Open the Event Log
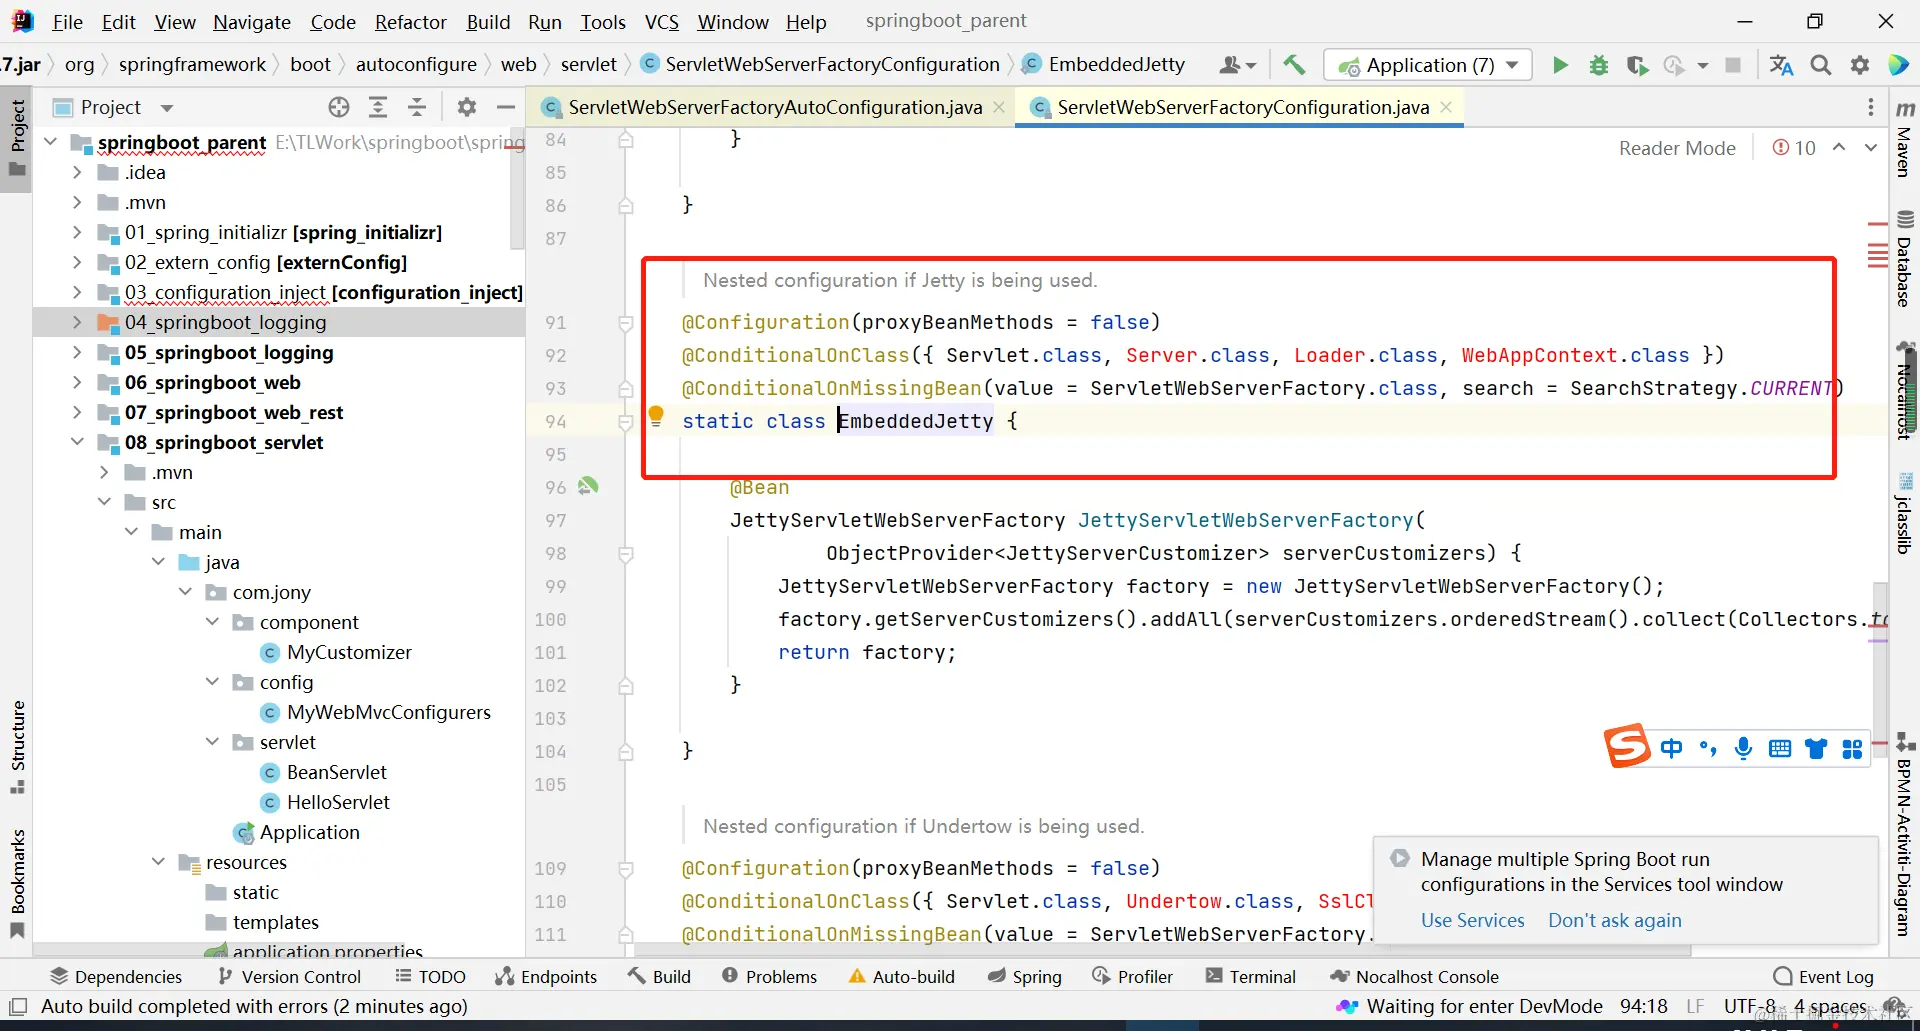 1823,976
